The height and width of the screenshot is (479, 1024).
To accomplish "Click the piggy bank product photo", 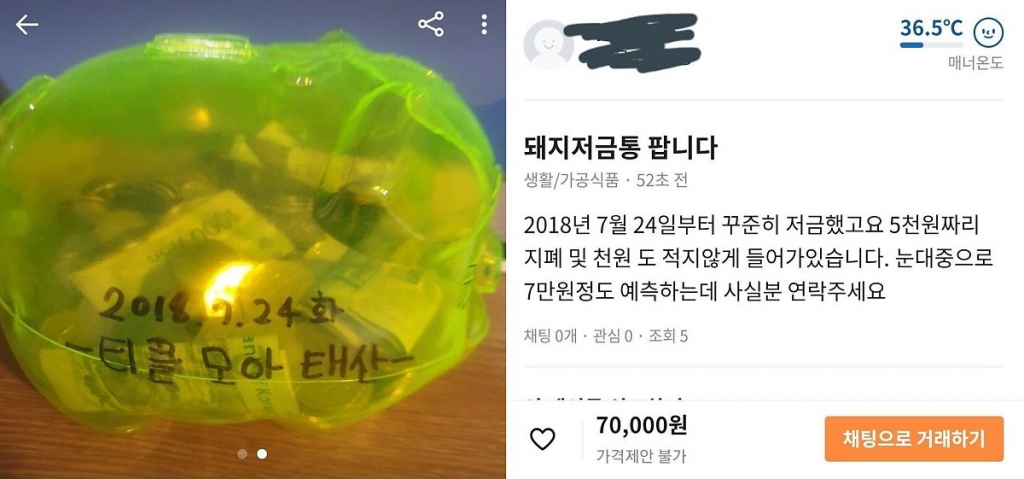I will [x=252, y=240].
